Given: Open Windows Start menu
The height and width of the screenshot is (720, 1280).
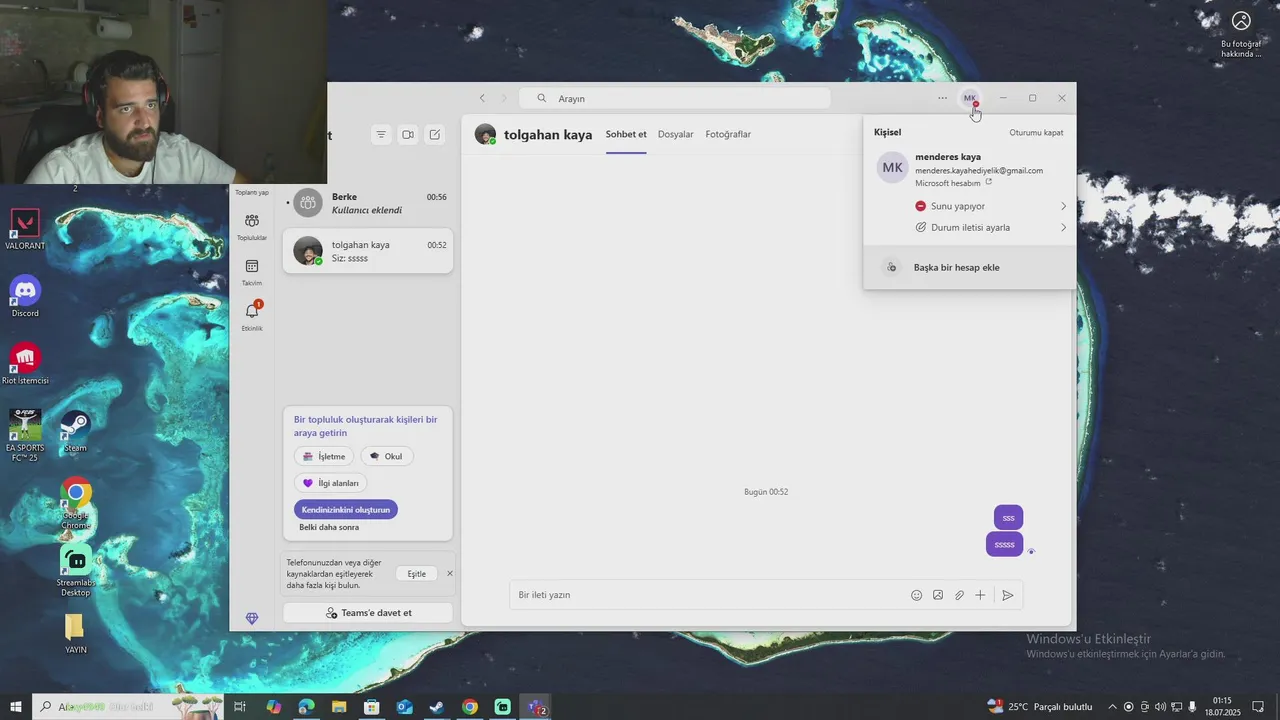Looking at the screenshot, I should (x=16, y=707).
